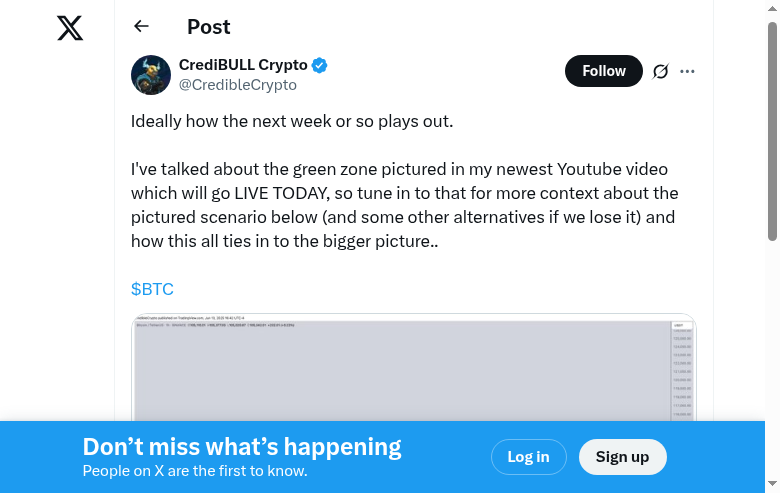This screenshot has height=493, width=780.
Task: Click the "Don't miss what's happening" banner heading
Action: pos(242,447)
